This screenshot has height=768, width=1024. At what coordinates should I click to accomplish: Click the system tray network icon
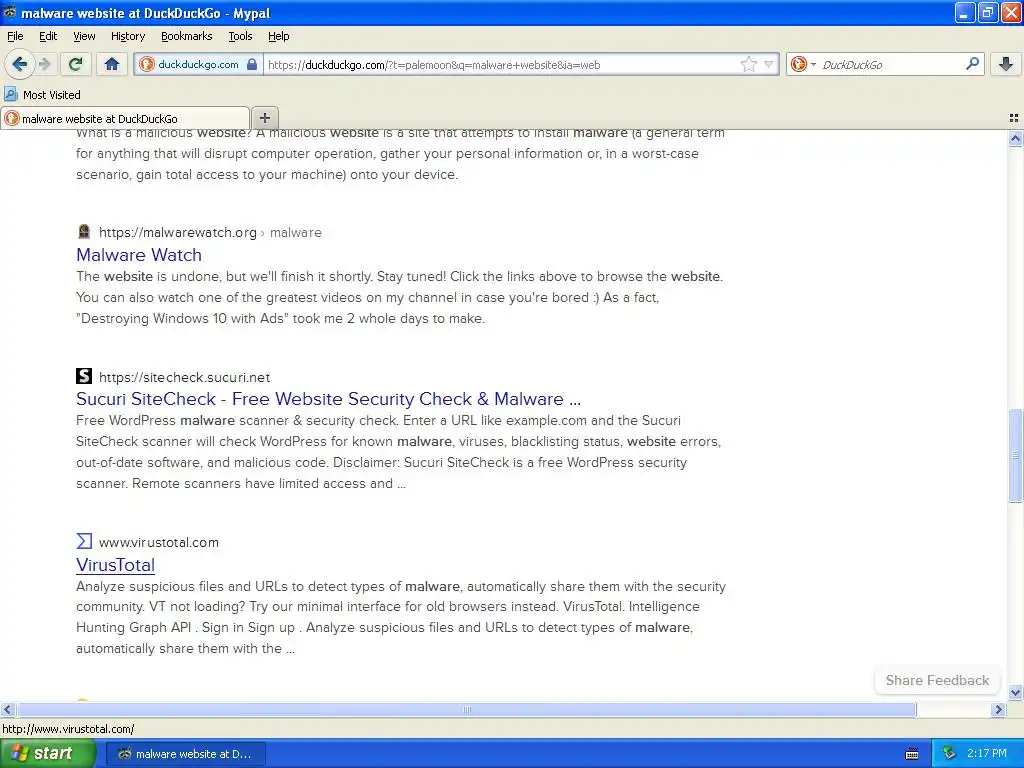949,754
